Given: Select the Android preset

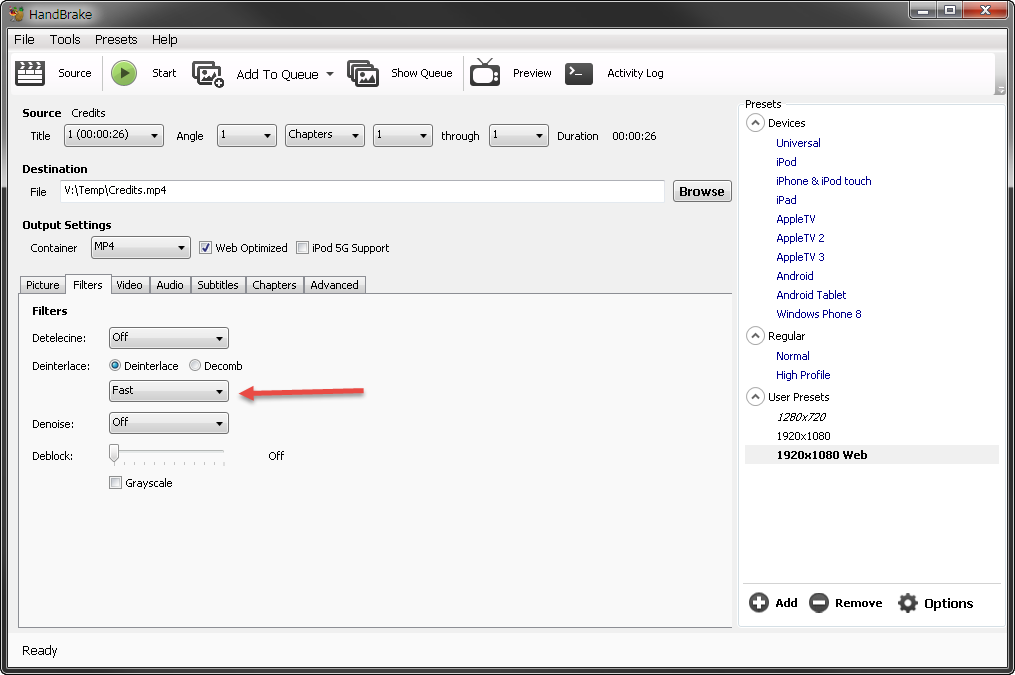Looking at the screenshot, I should pyautogui.click(x=795, y=276).
